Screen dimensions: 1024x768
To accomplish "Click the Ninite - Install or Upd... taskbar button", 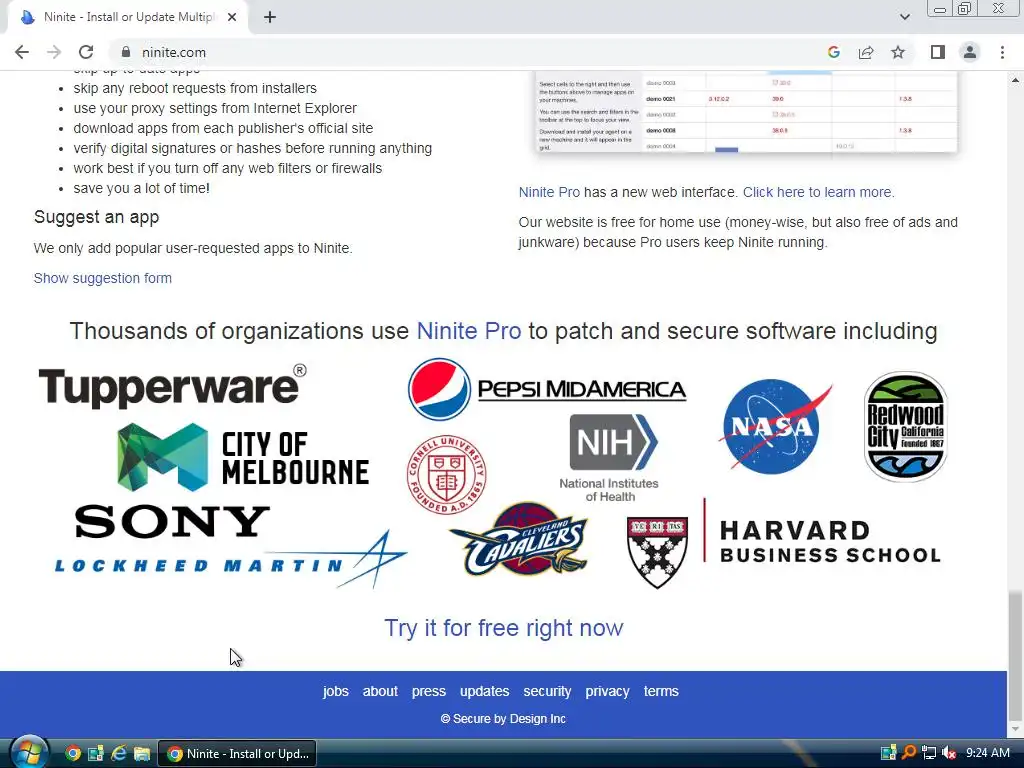I will pos(238,754).
